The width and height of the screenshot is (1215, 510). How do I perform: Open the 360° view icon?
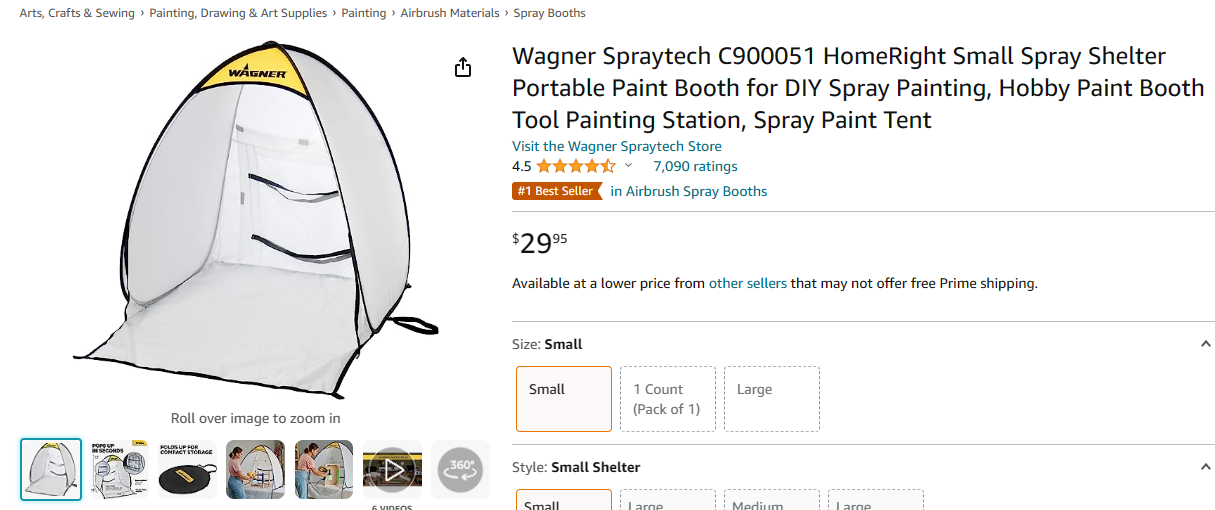[460, 469]
